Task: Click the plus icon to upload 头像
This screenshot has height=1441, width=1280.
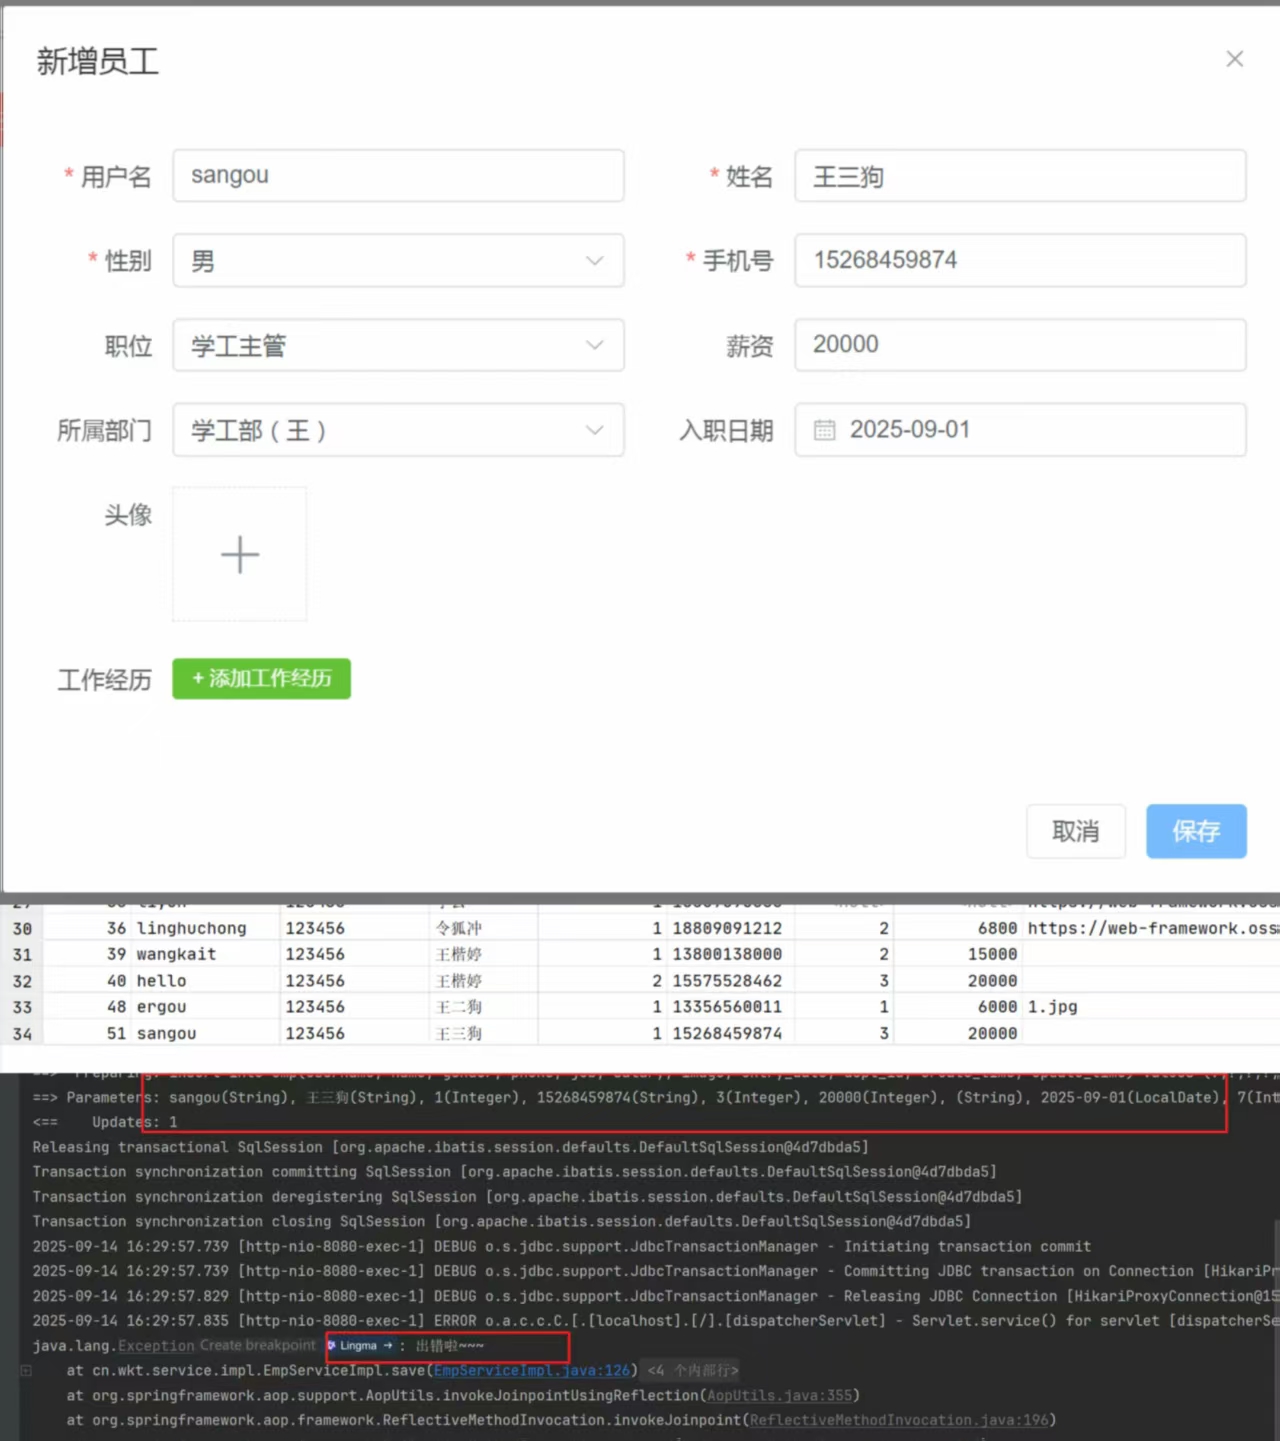Action: click(240, 554)
